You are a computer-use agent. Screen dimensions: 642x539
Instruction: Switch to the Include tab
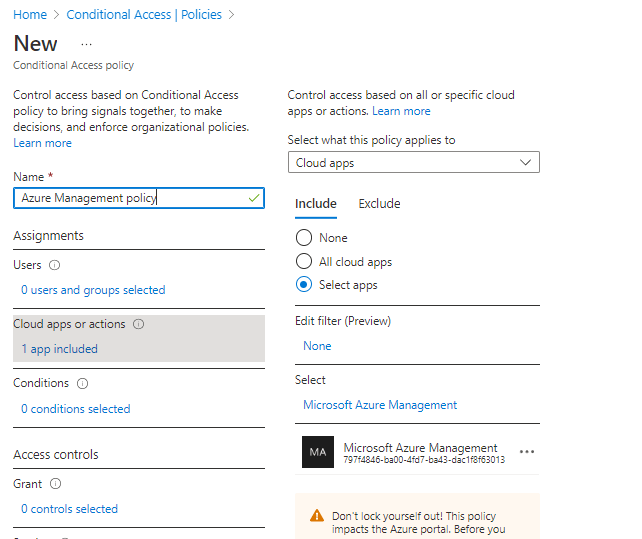click(315, 204)
